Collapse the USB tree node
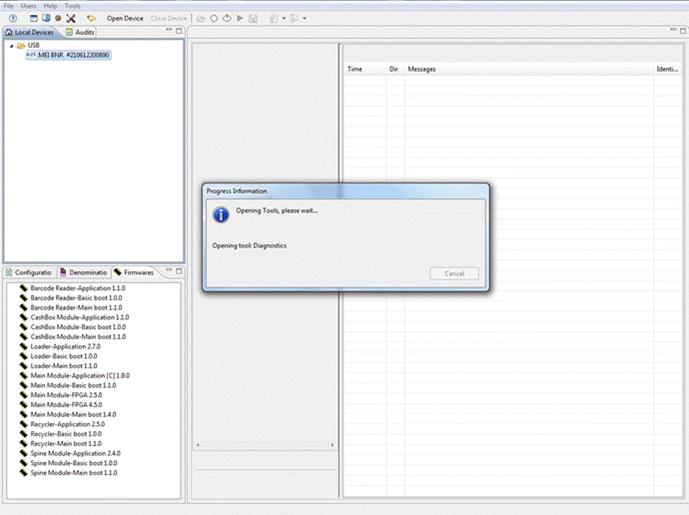 pyautogui.click(x=11, y=46)
